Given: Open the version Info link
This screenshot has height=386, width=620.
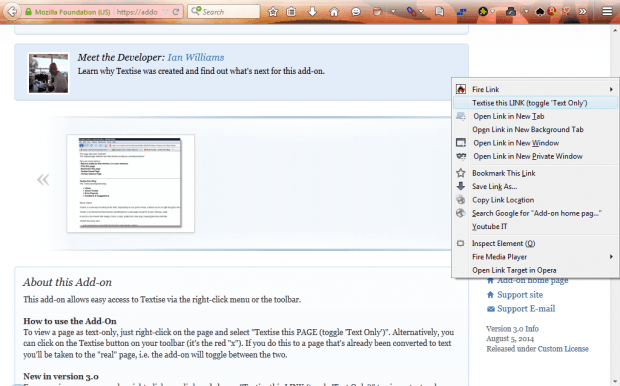Looking at the screenshot, I should [x=532, y=329].
